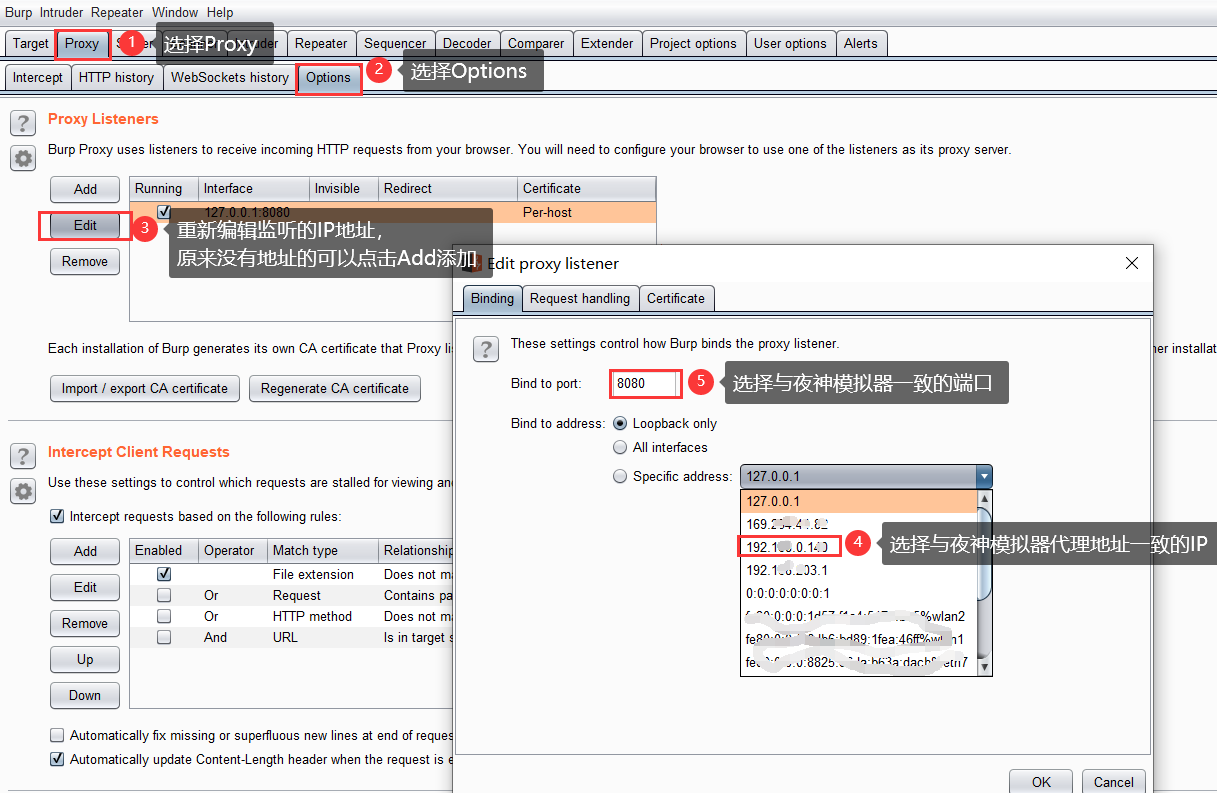The width and height of the screenshot is (1217, 793).
Task: Uncheck automatically update Content-Length header
Action: click(57, 759)
